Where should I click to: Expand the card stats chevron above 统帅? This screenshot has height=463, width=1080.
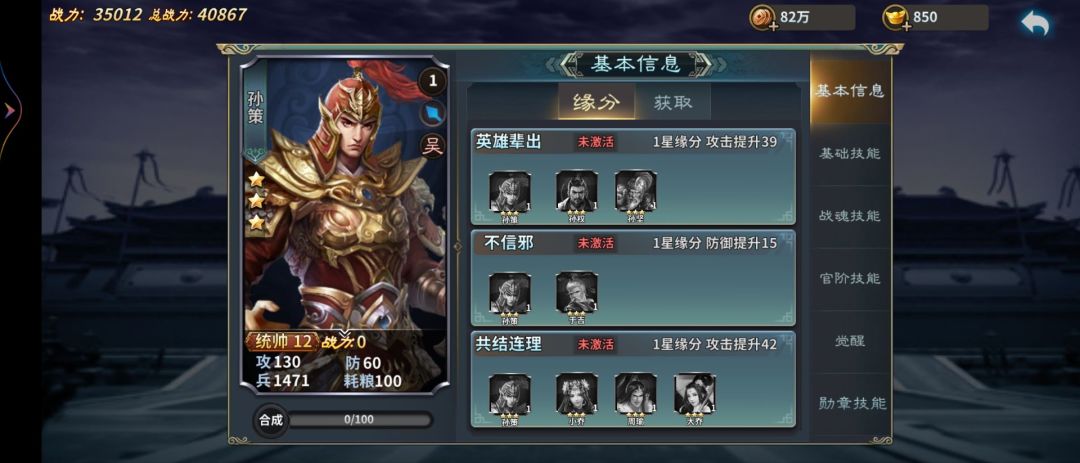pos(345,333)
